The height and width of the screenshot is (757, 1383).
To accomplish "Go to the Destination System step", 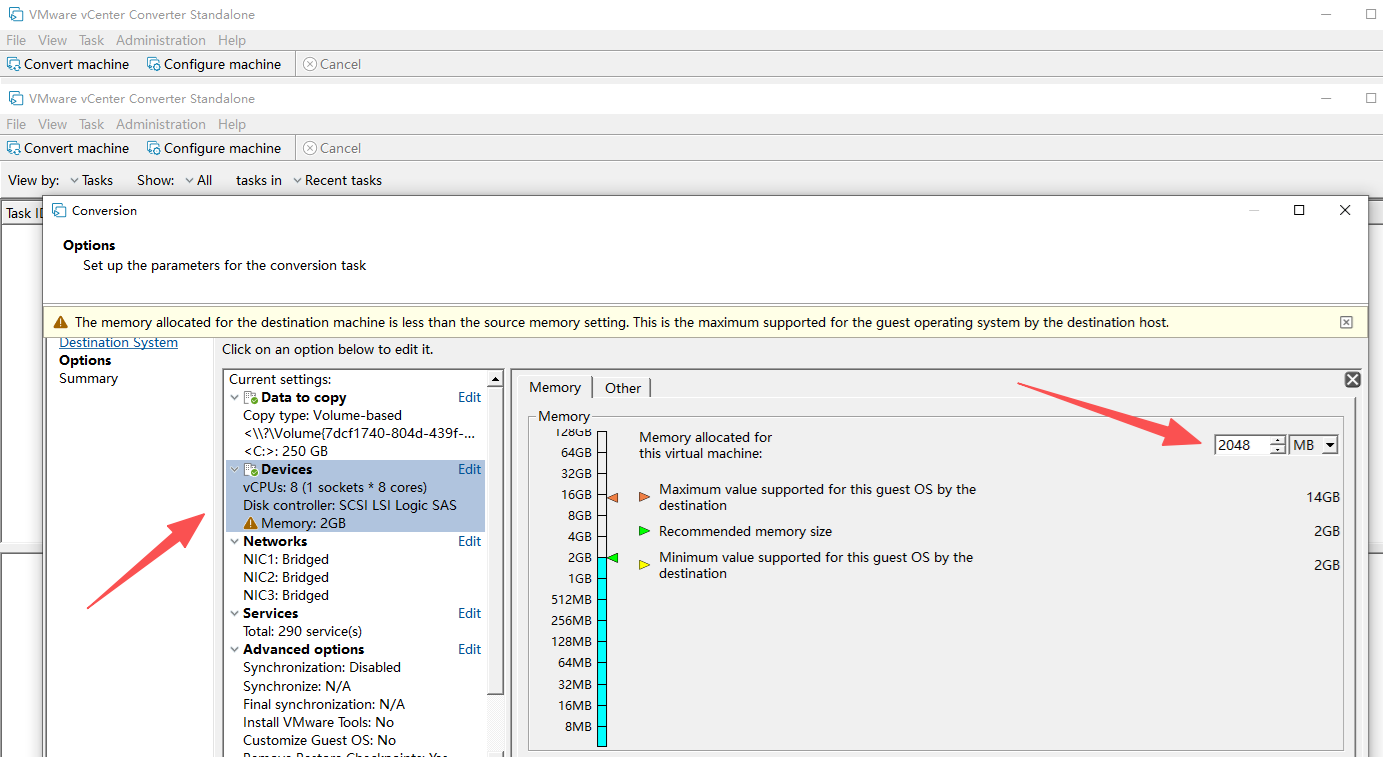I will coord(118,343).
